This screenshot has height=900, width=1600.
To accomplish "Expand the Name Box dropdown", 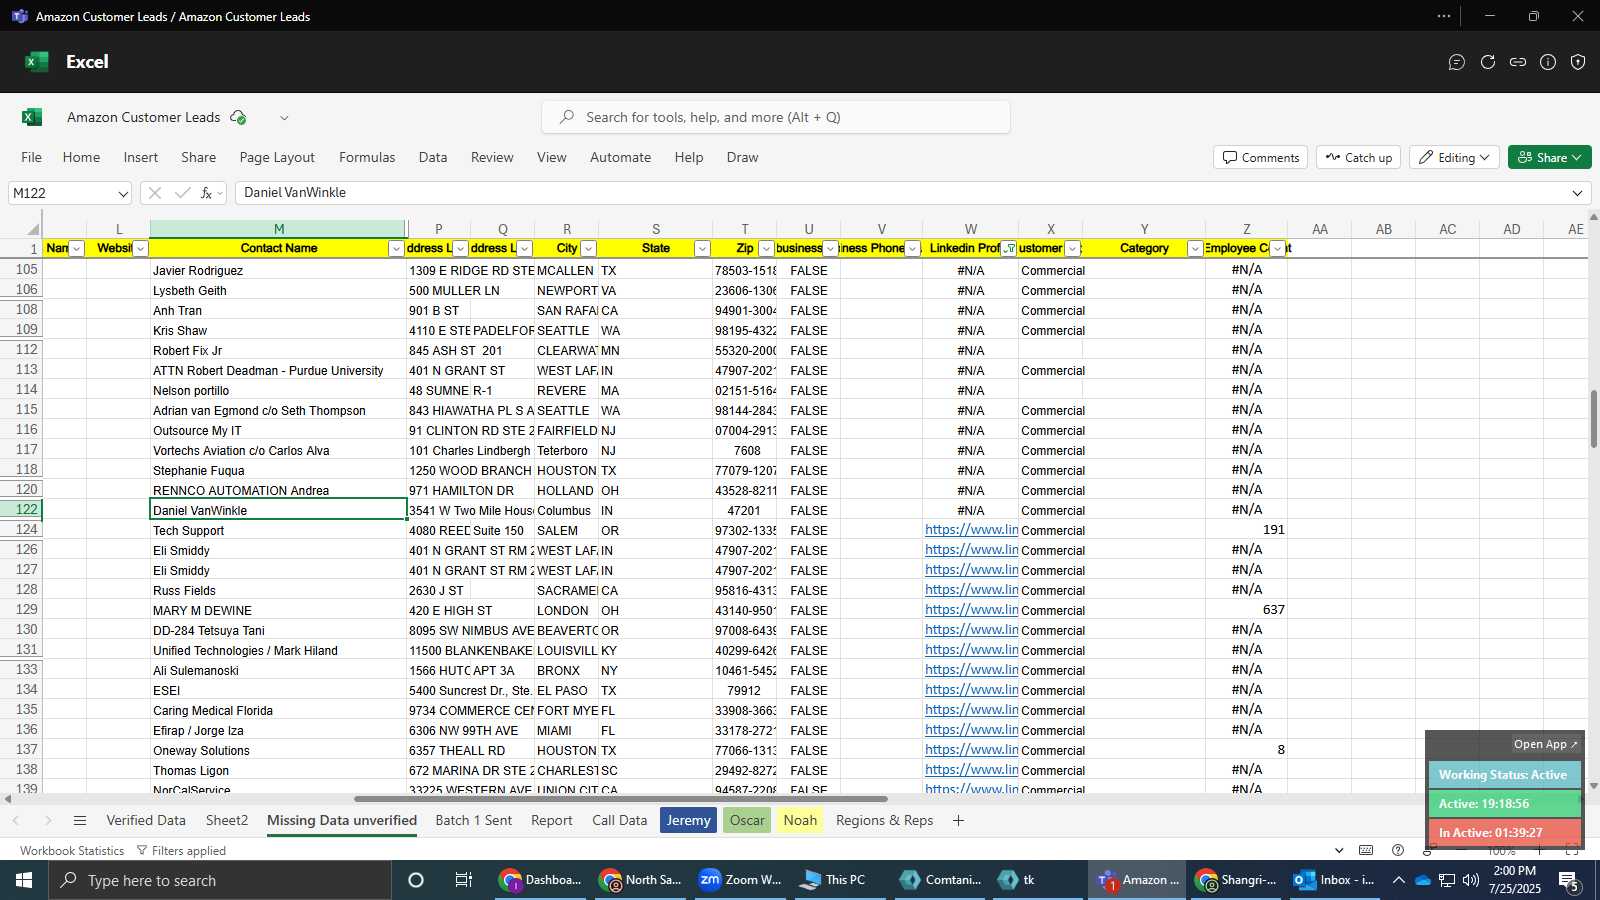I will pyautogui.click(x=122, y=193).
